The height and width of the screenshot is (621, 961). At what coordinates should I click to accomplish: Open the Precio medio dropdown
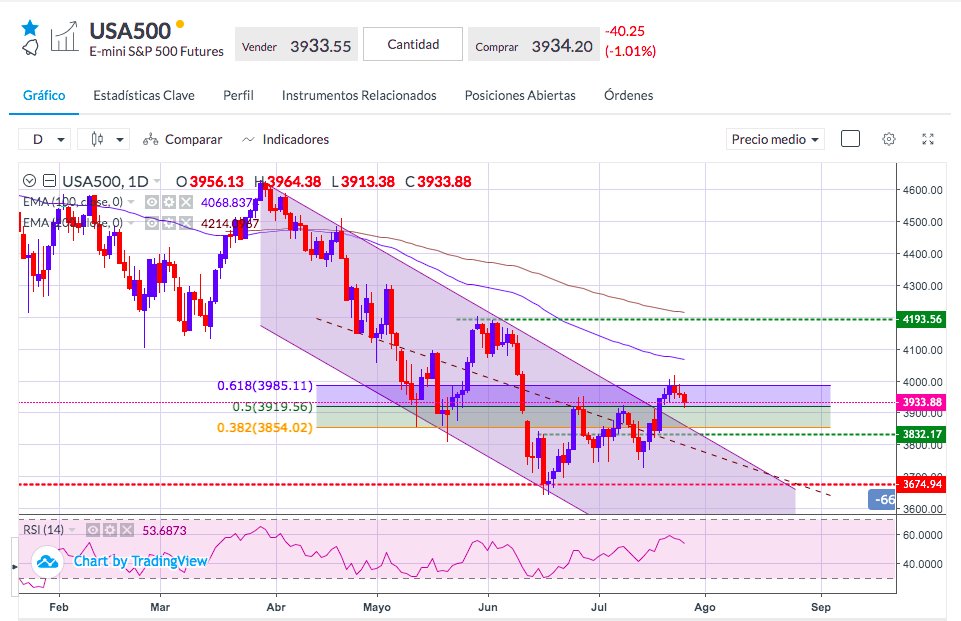coord(775,140)
